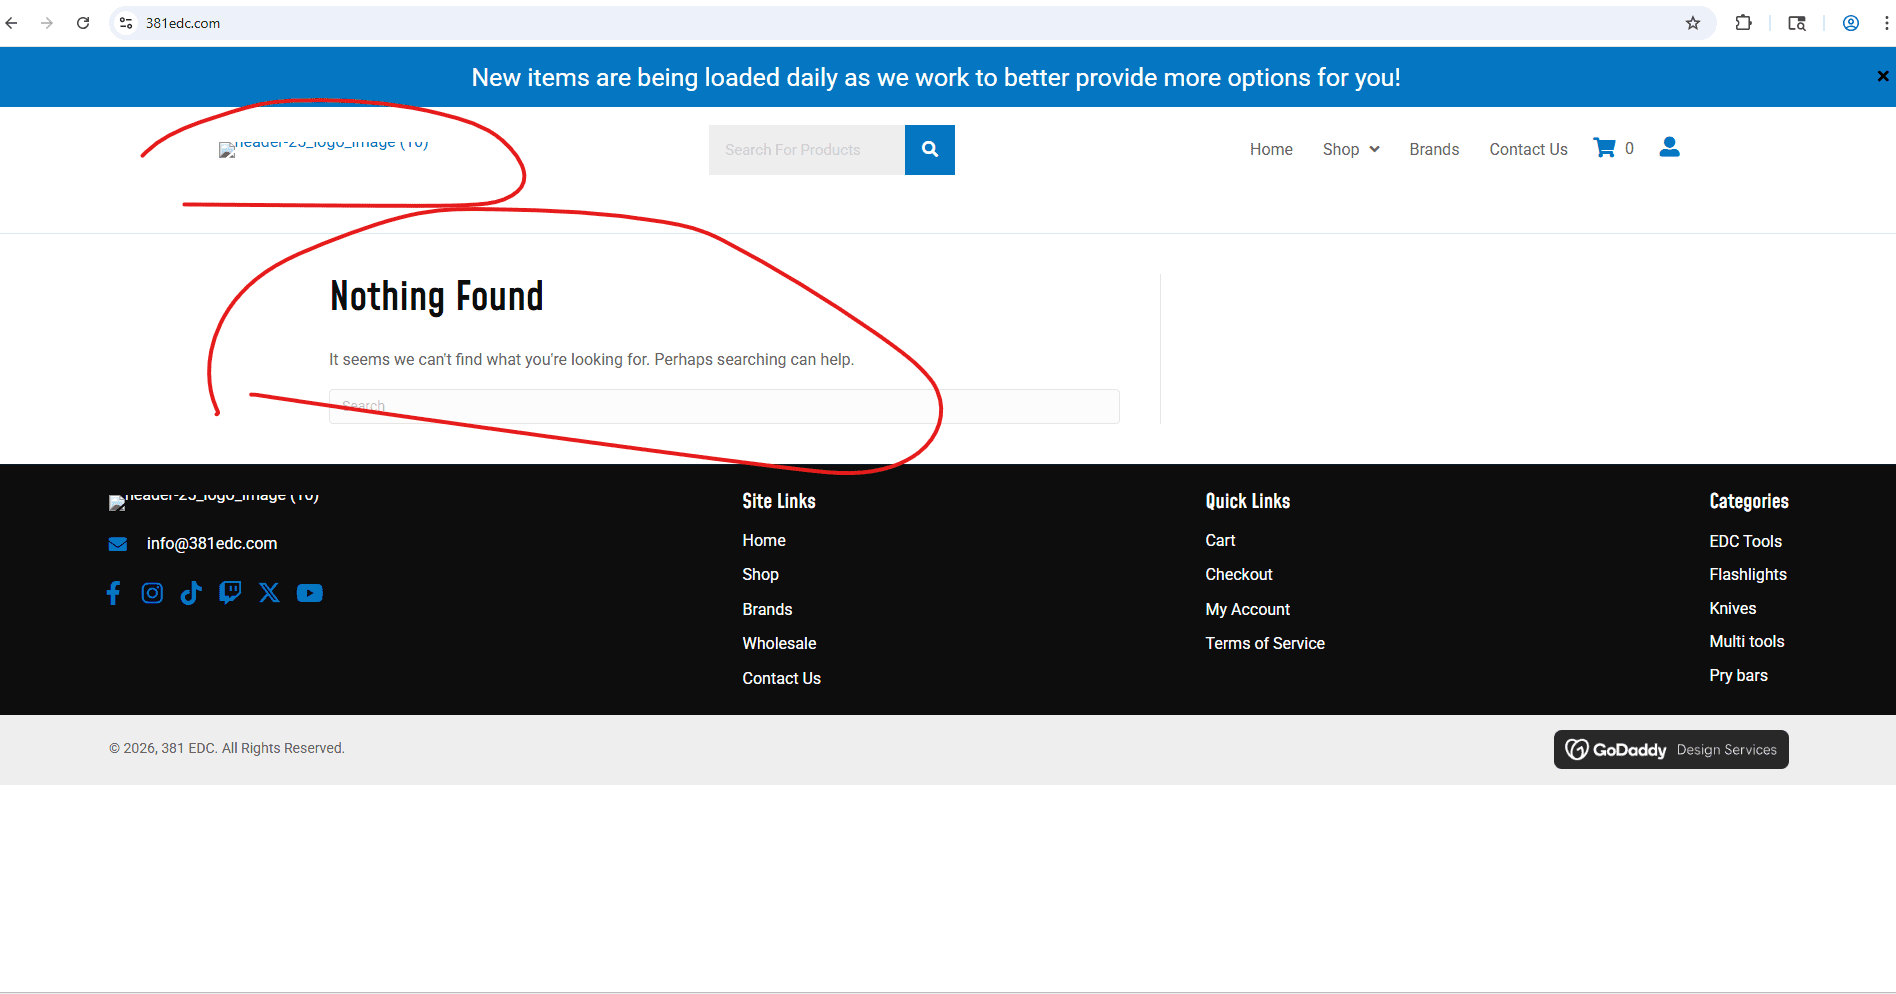
Task: Click the GoDaddy Design Services badge
Action: (x=1670, y=749)
